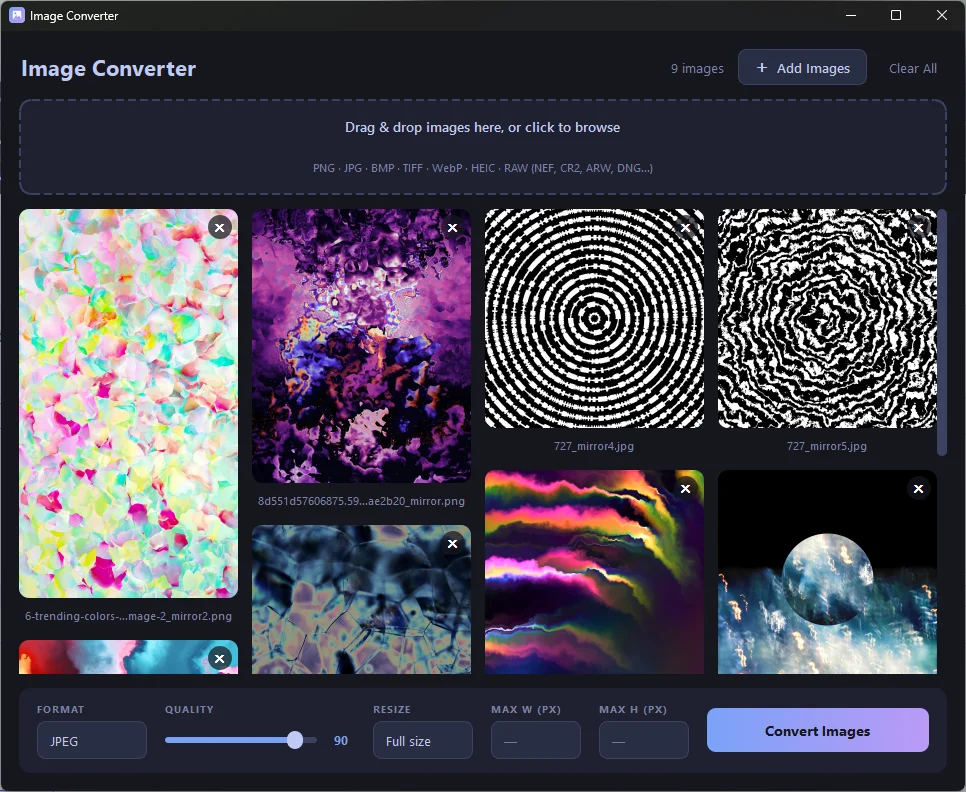966x792 pixels.
Task: Open the Format dropdown showing JPEG
Action: [92, 740]
